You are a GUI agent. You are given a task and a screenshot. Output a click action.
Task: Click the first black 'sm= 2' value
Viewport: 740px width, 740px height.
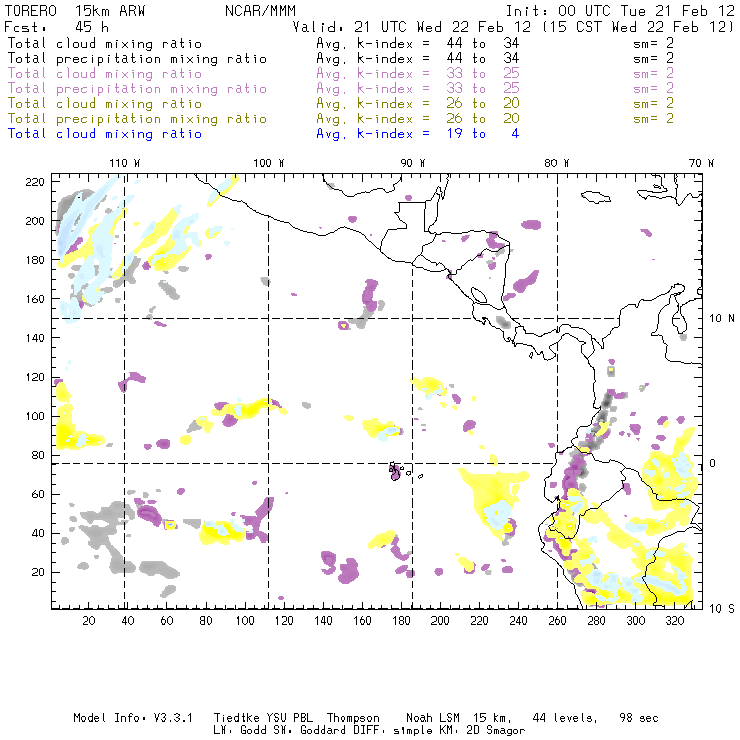coord(653,43)
